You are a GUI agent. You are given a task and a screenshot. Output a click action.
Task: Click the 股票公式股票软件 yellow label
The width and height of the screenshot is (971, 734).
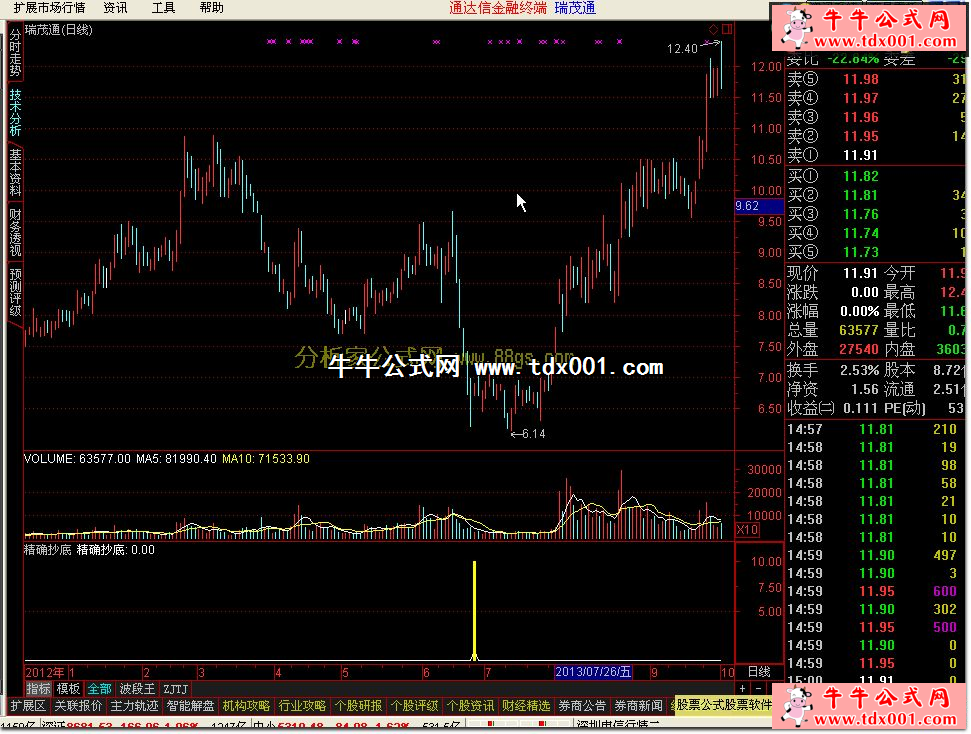tap(723, 706)
